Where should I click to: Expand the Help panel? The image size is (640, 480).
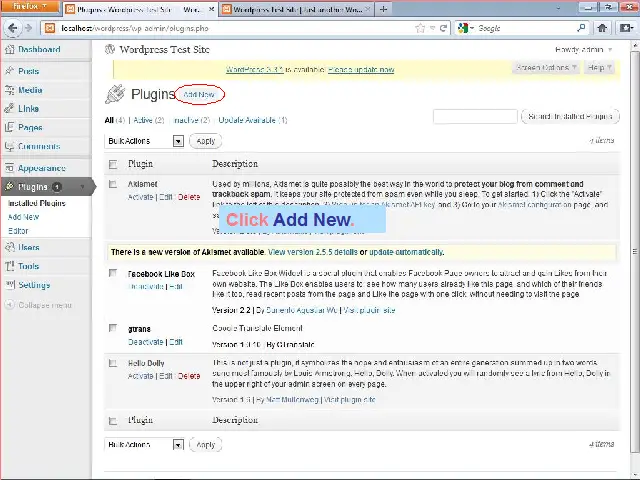click(599, 67)
